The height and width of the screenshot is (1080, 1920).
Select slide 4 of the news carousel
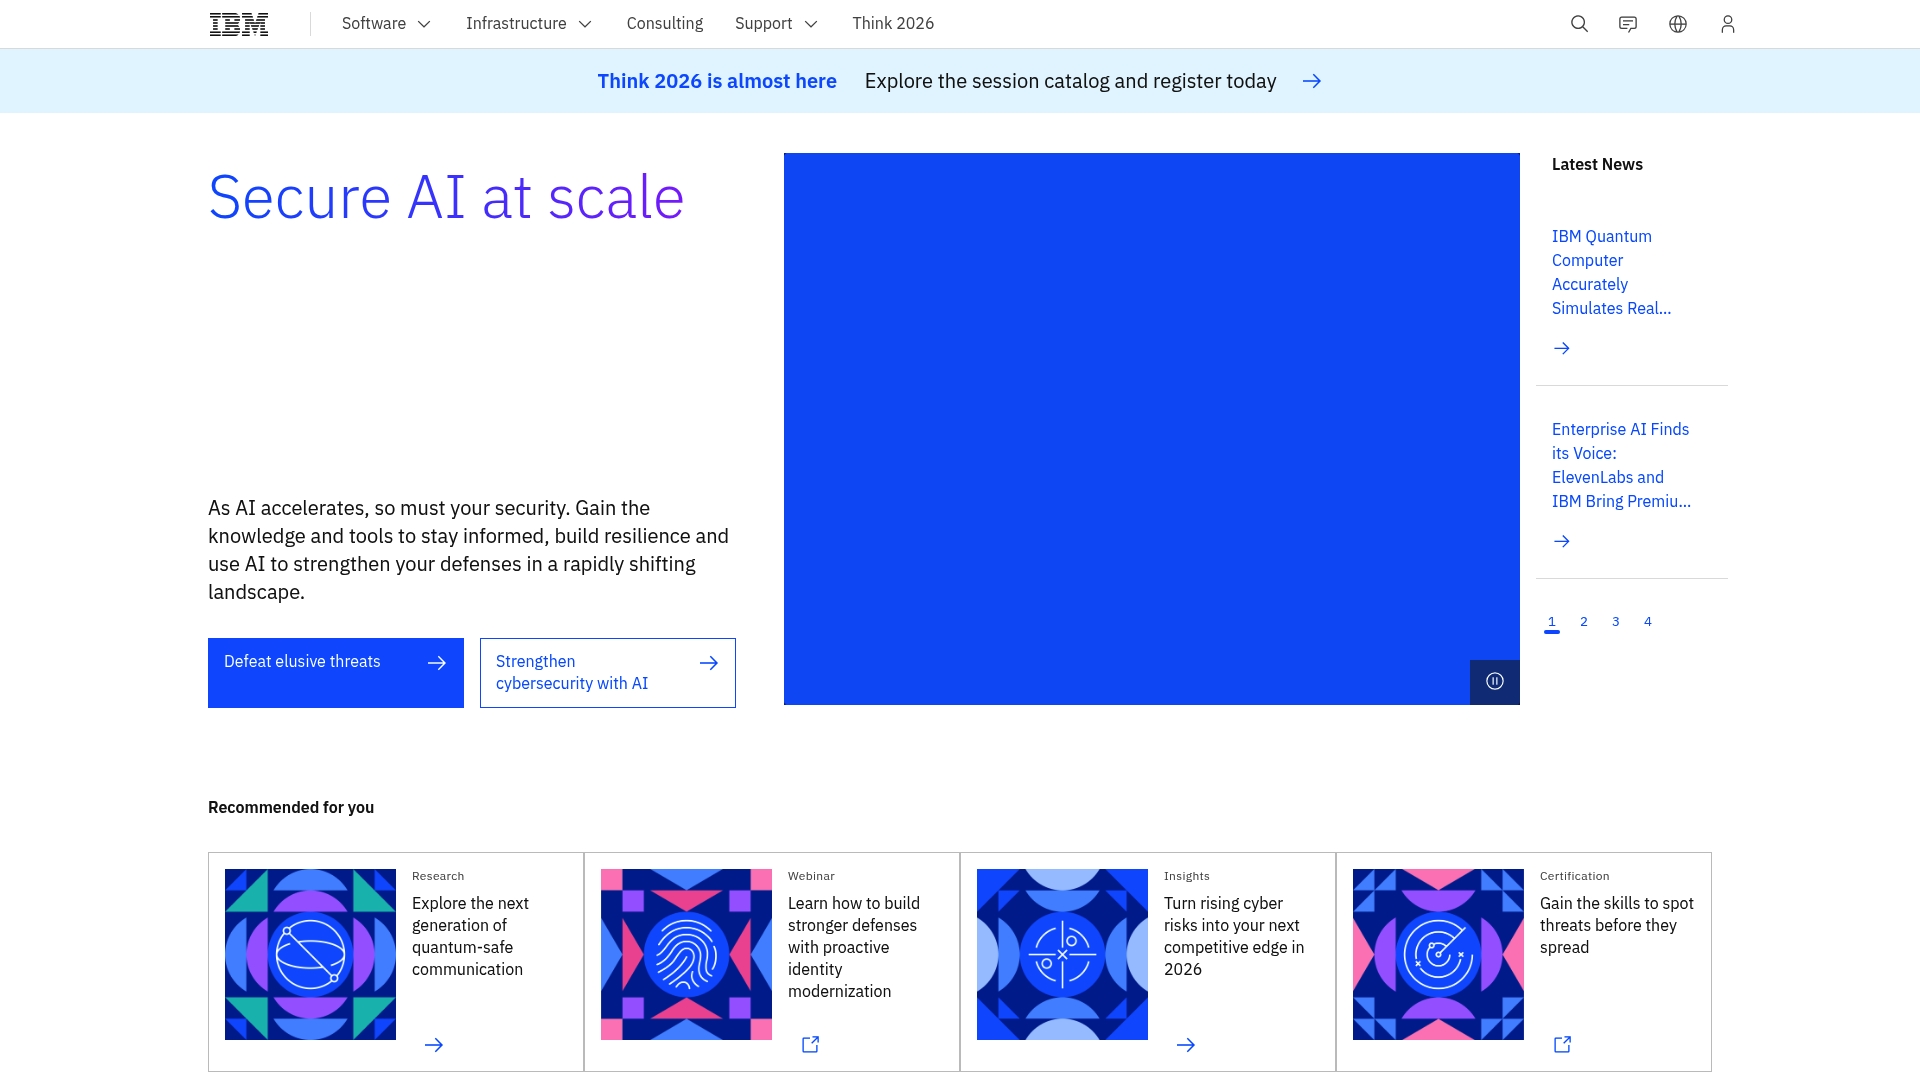tap(1647, 621)
